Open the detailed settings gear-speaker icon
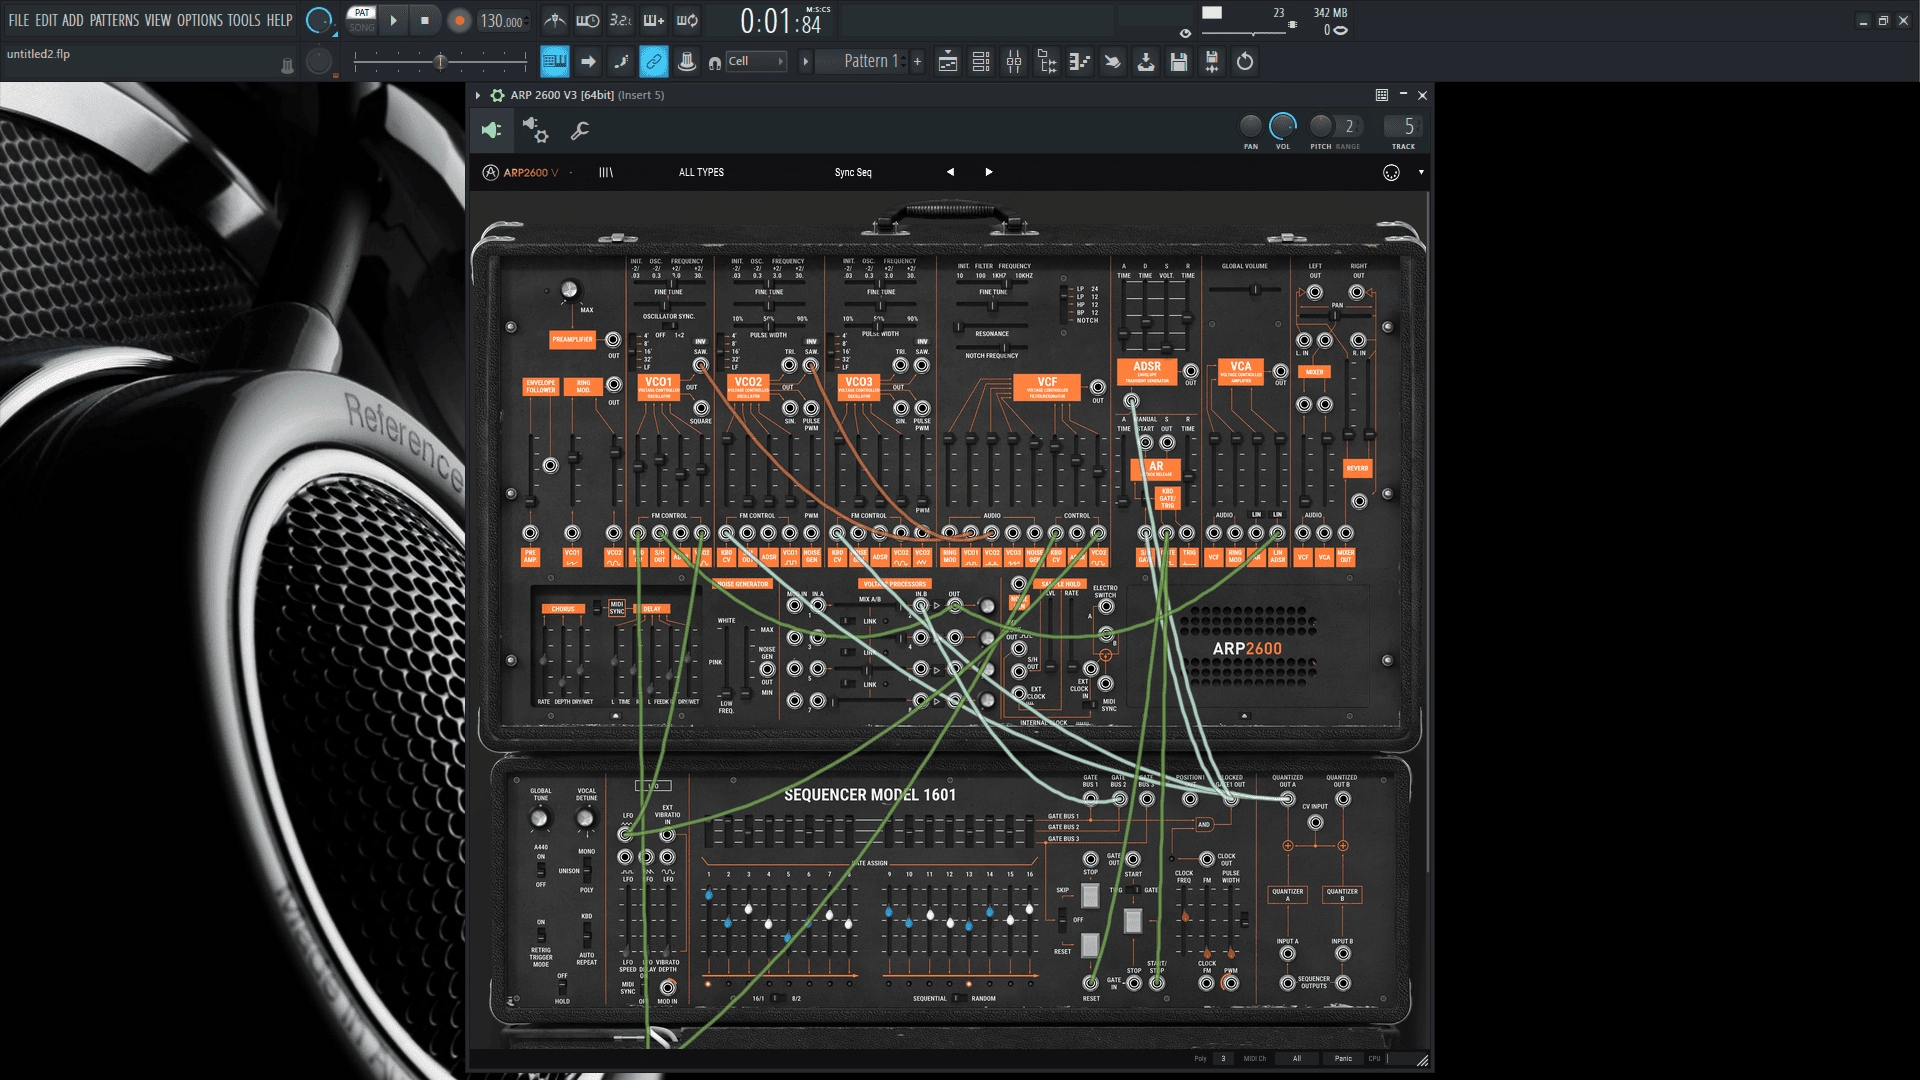The image size is (1920, 1080). pyautogui.click(x=535, y=130)
